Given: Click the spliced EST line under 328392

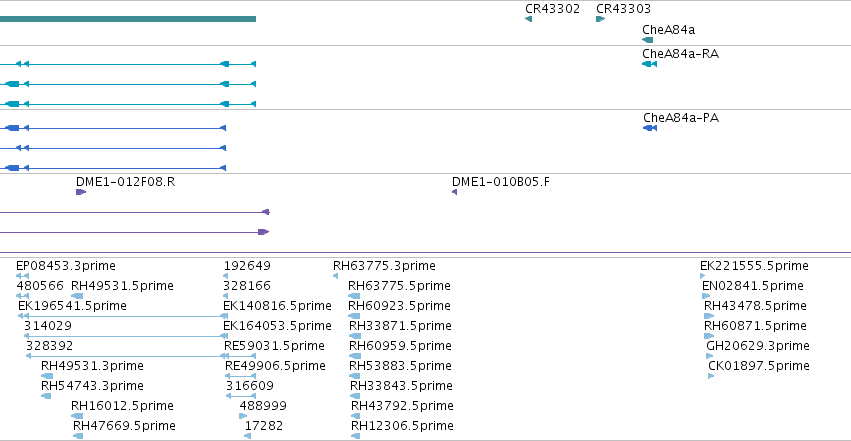Looking at the screenshot, I should point(141,356).
